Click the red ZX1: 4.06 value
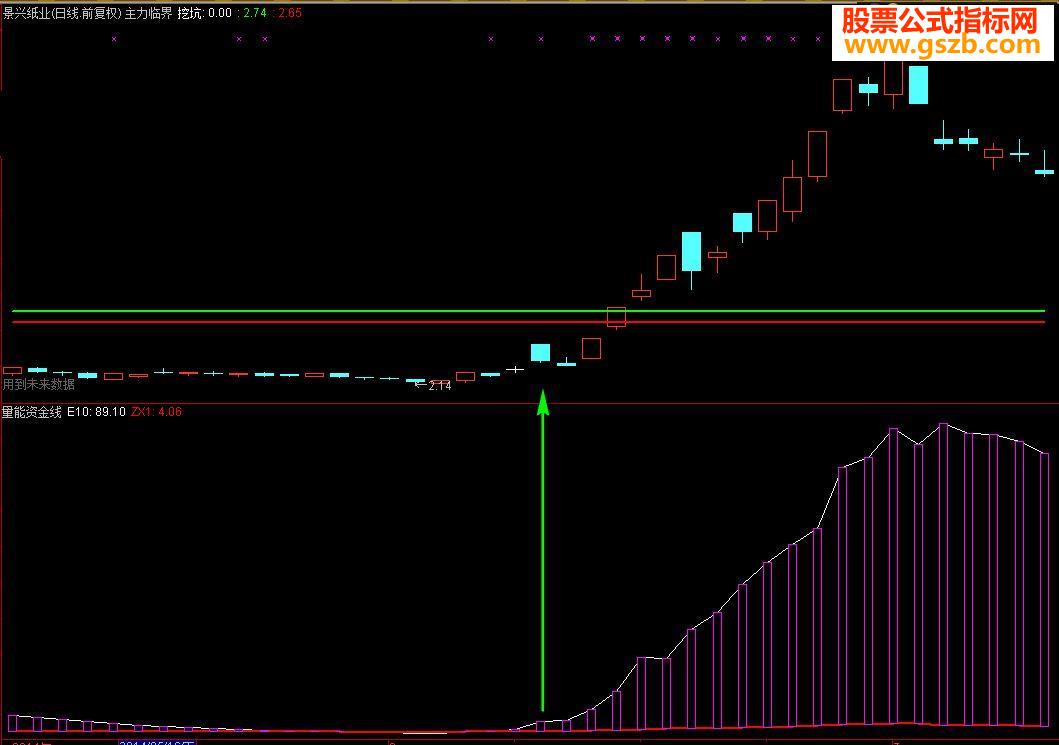 tap(156, 412)
